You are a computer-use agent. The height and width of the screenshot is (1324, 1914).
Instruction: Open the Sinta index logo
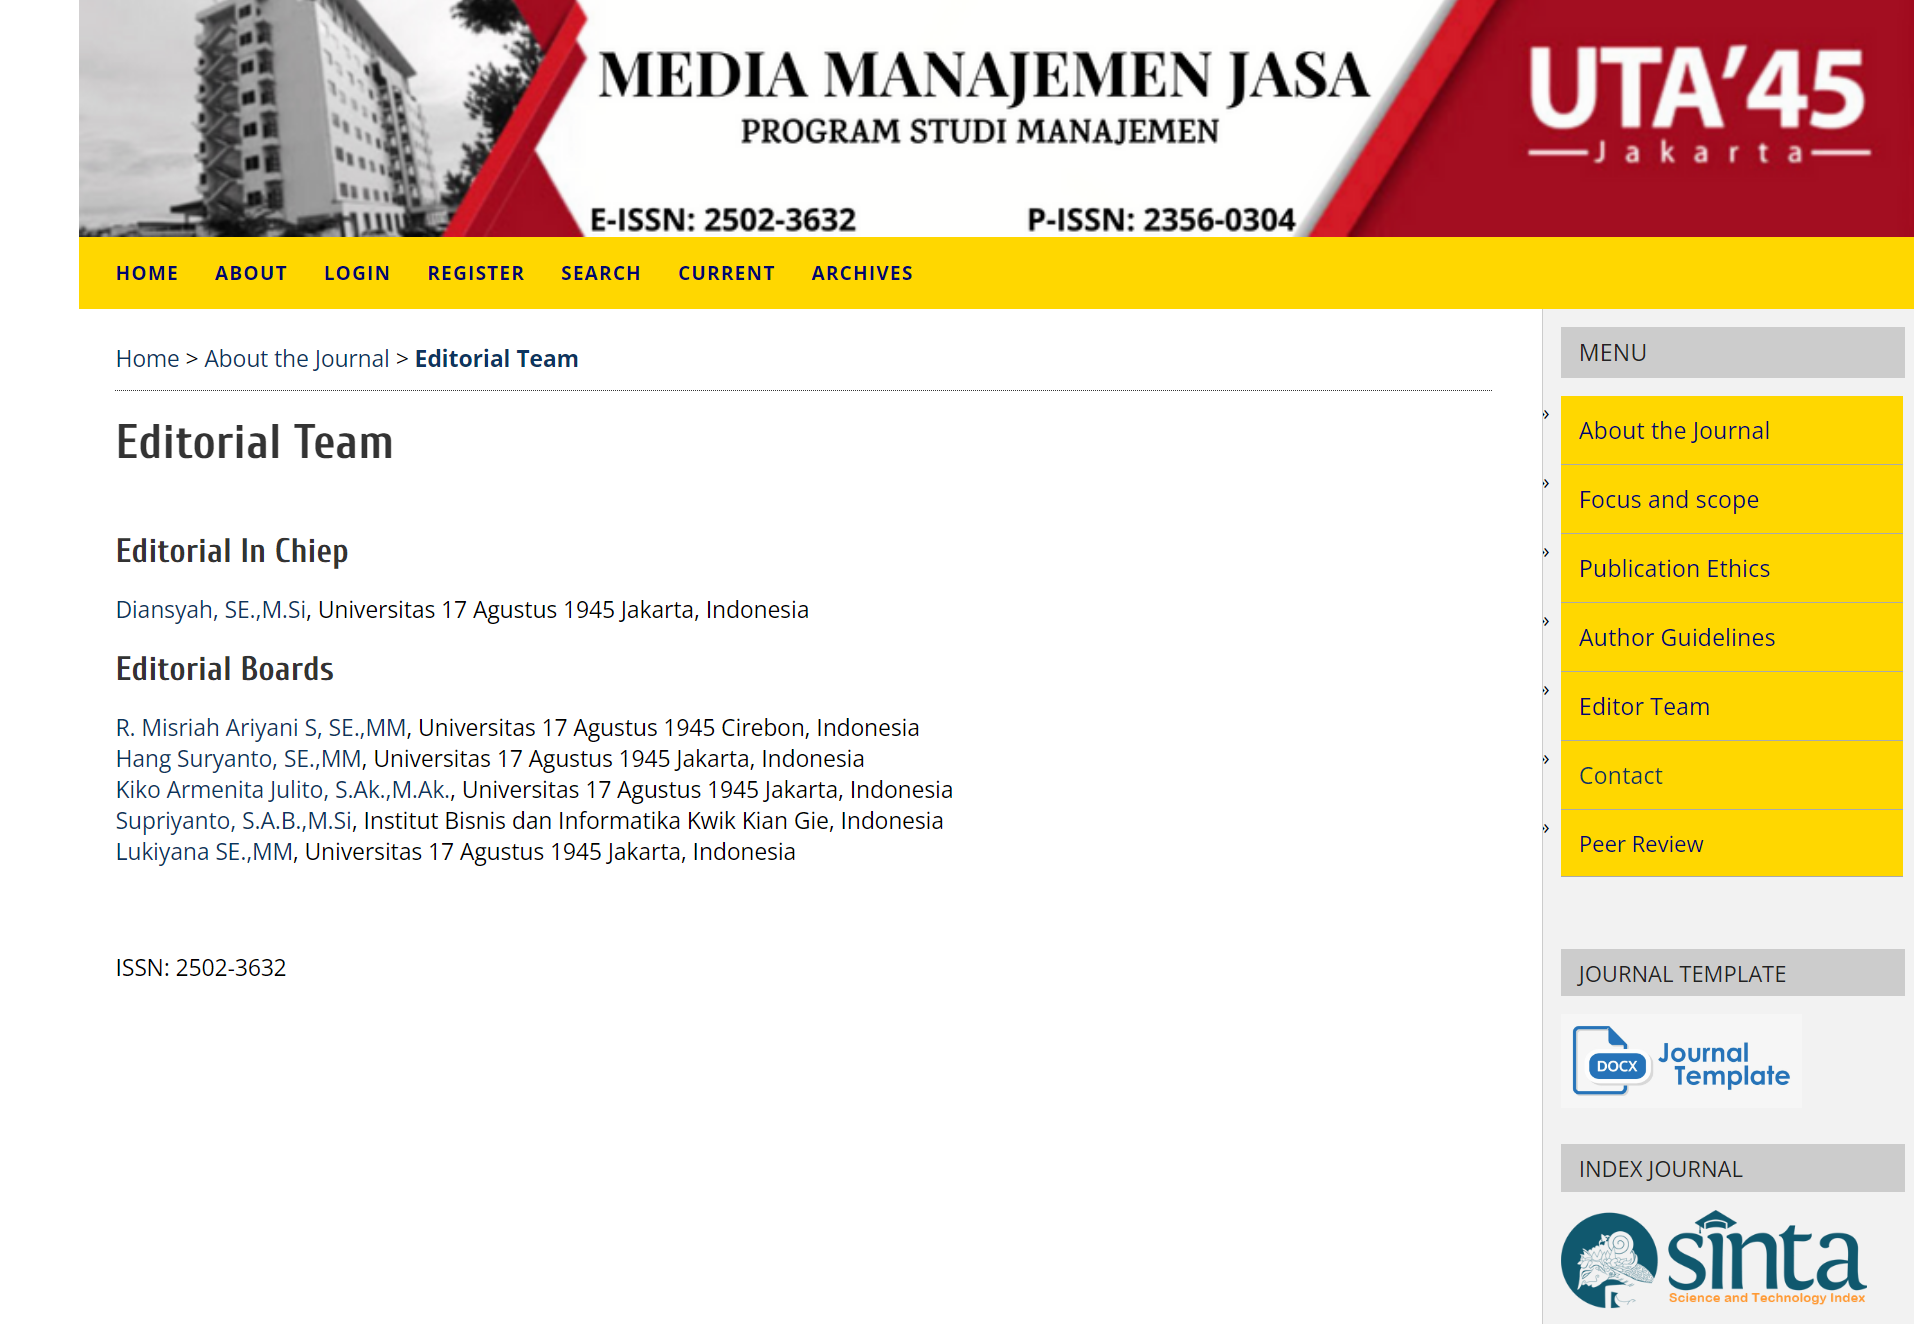(x=1713, y=1259)
